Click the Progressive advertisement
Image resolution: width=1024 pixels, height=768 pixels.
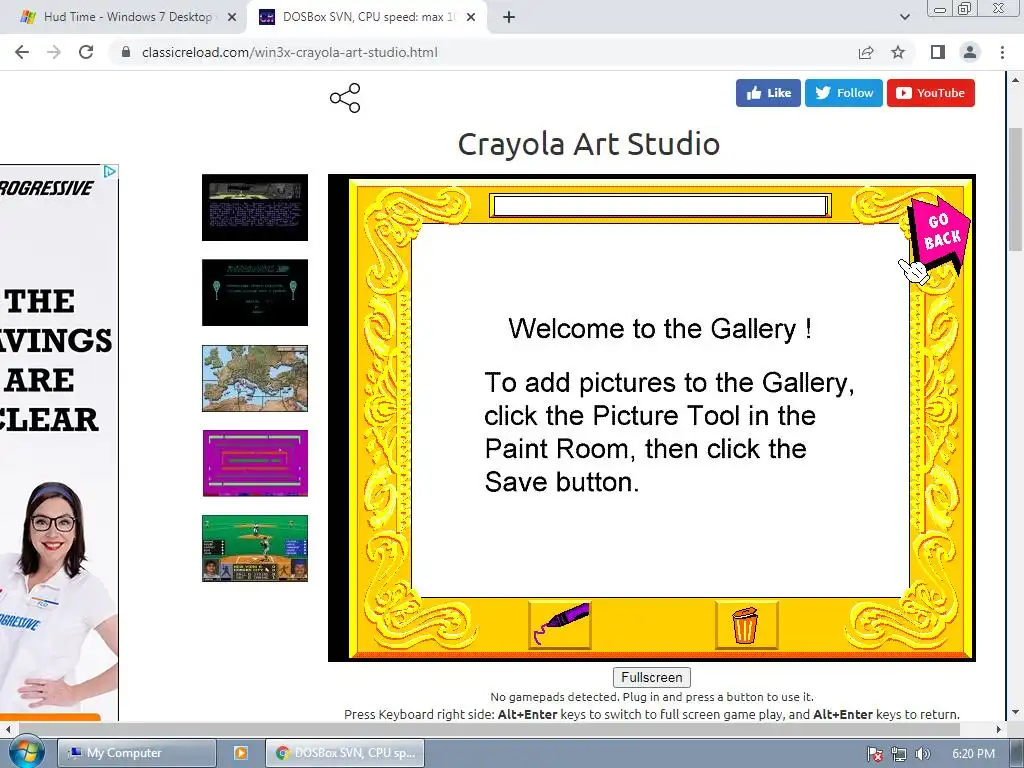tap(59, 443)
